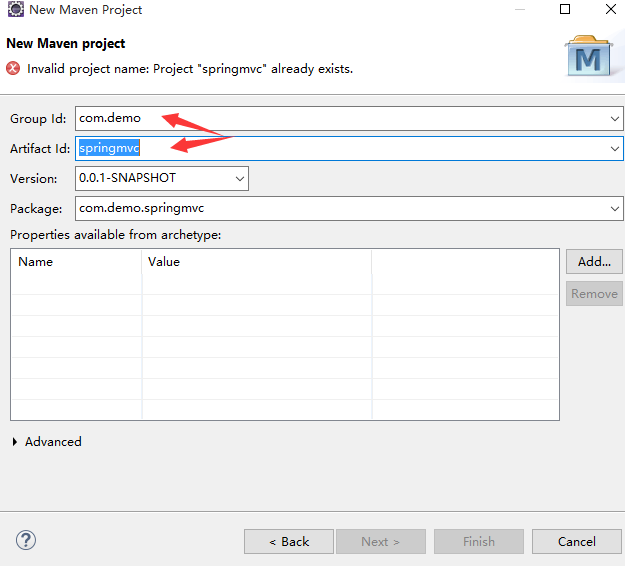Click the help question mark icon
Viewport: 625px width, 566px height.
click(x=26, y=540)
